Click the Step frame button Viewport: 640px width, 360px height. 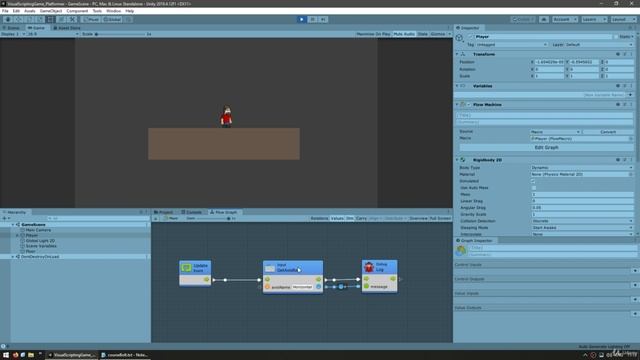point(323,19)
